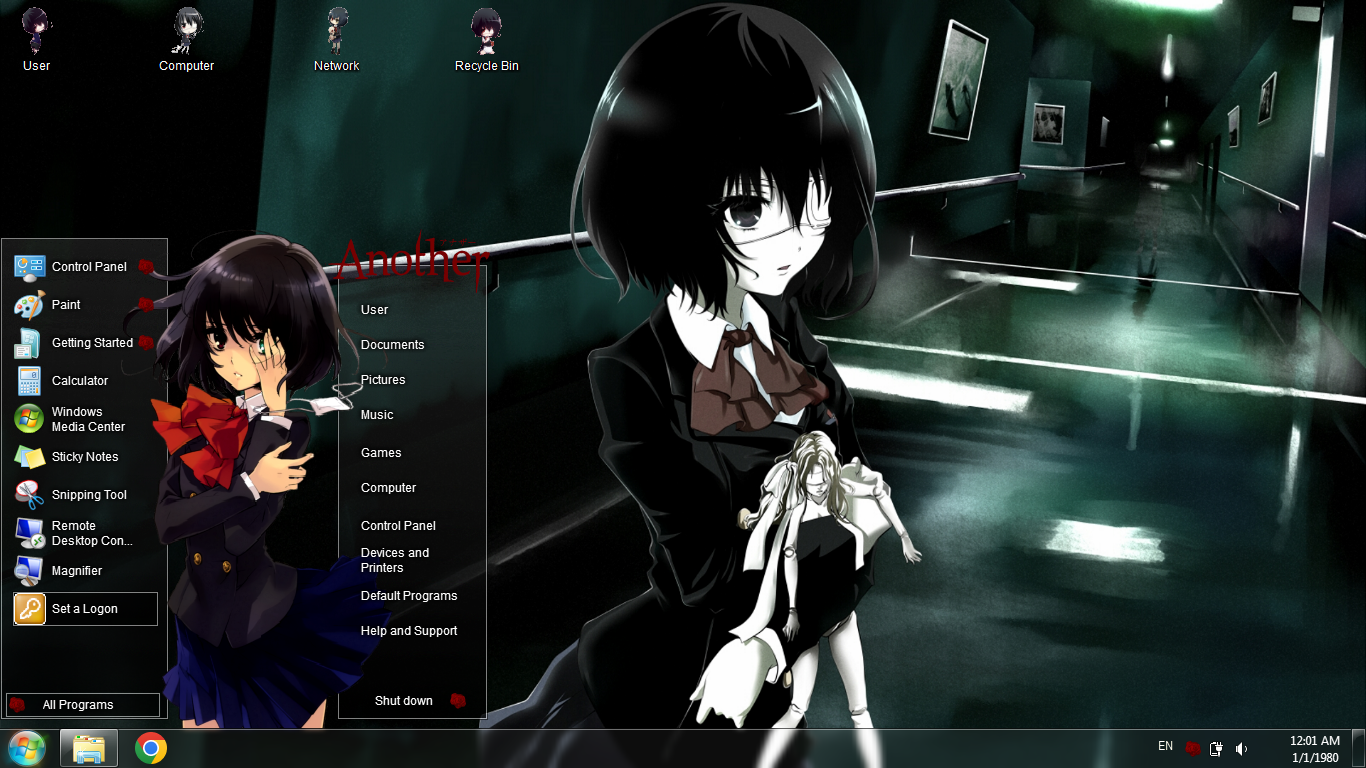This screenshot has width=1366, height=768.
Task: Open the Network desktop icon
Action: tap(336, 40)
